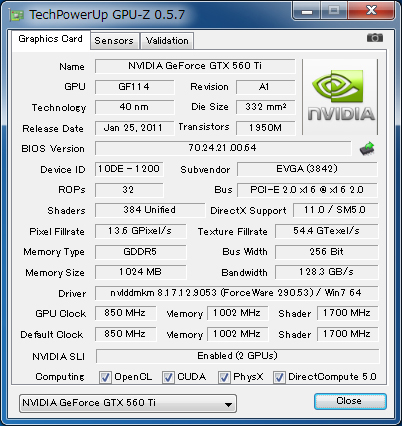Switch to the Sensors tab
Screen dimensions: 402x426
[x=114, y=41]
